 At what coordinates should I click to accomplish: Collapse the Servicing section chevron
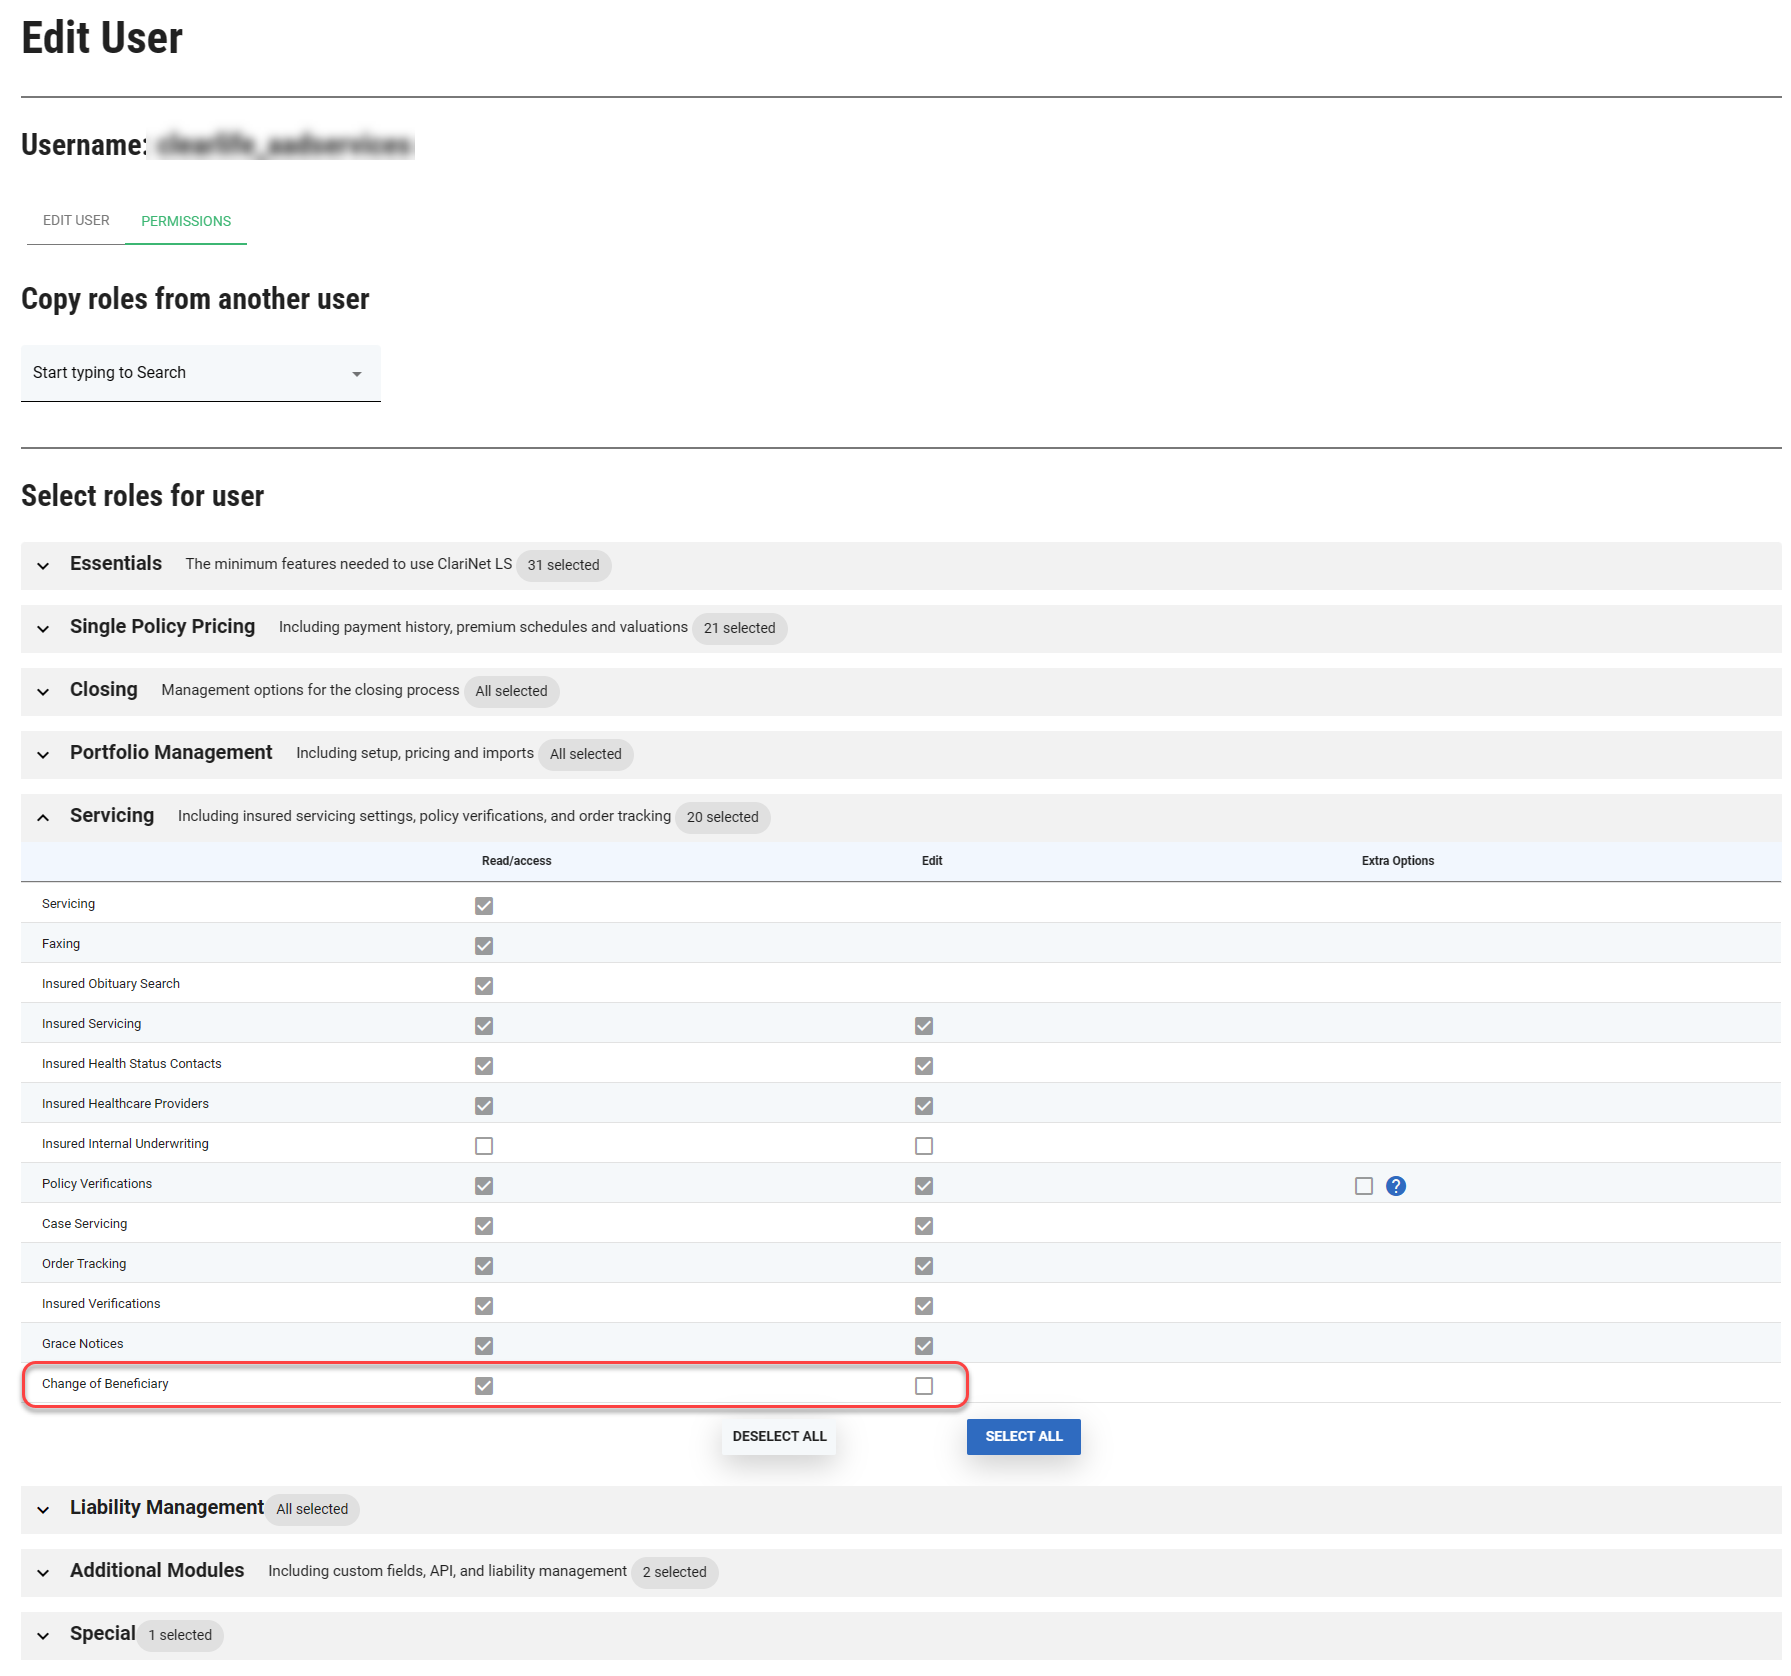[x=43, y=818]
